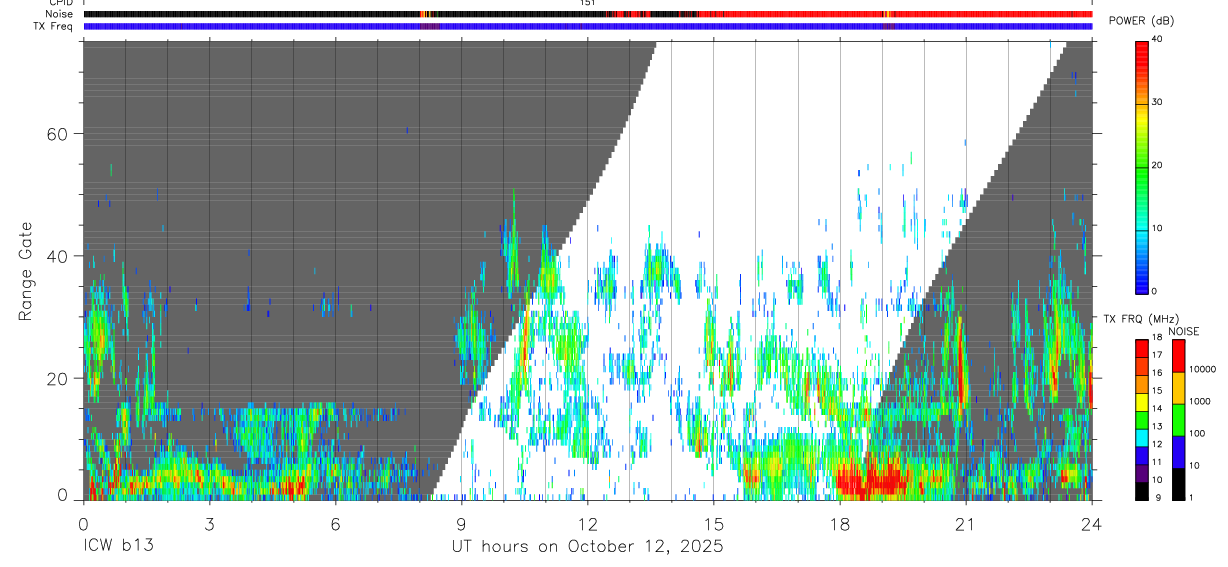Click the 3 tick on UT hours axis

210,524
